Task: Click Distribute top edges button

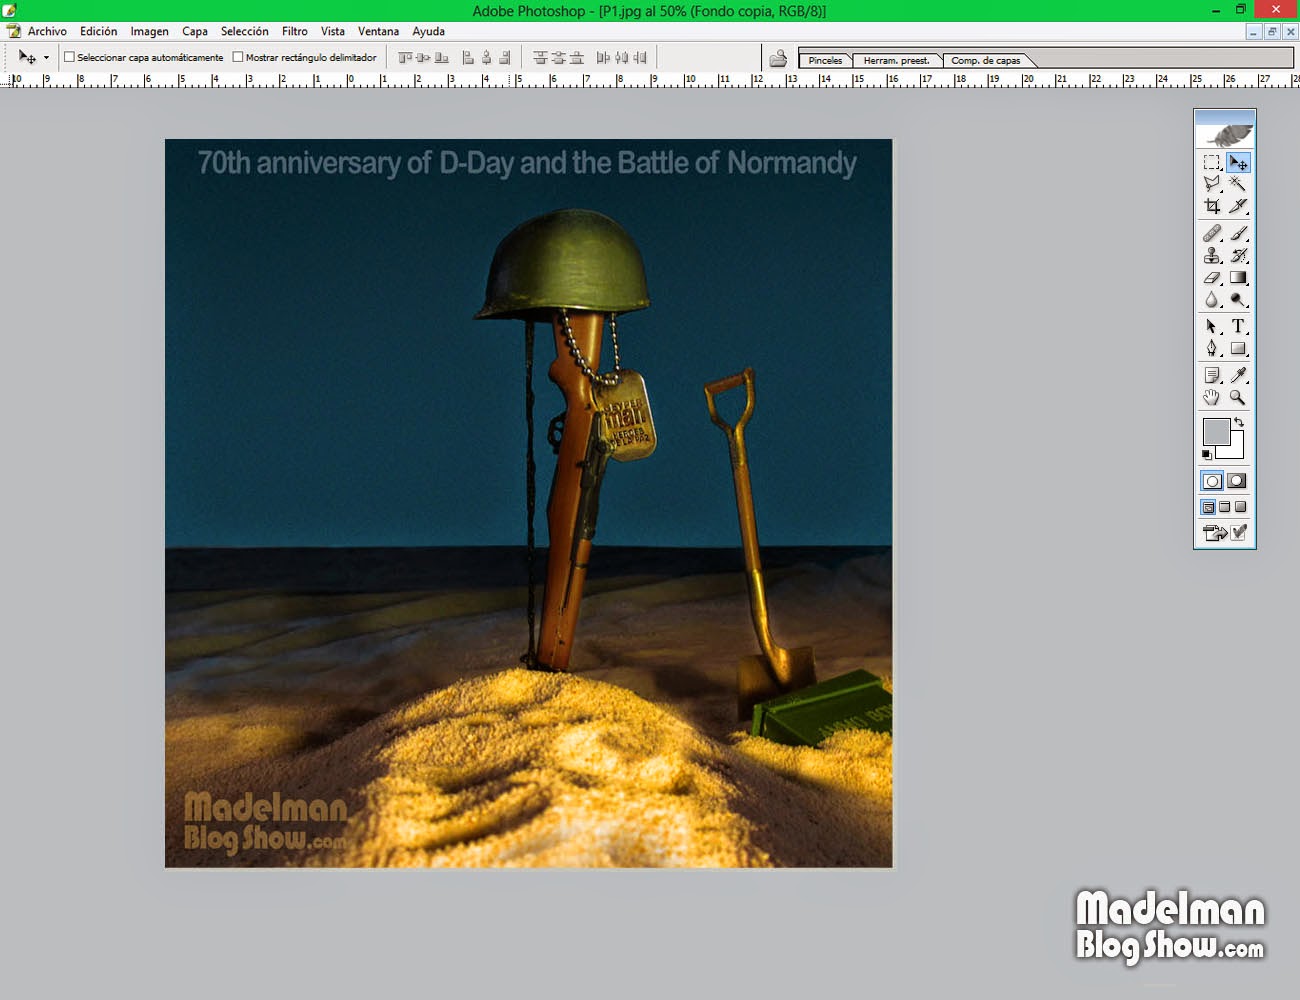Action: [x=540, y=58]
